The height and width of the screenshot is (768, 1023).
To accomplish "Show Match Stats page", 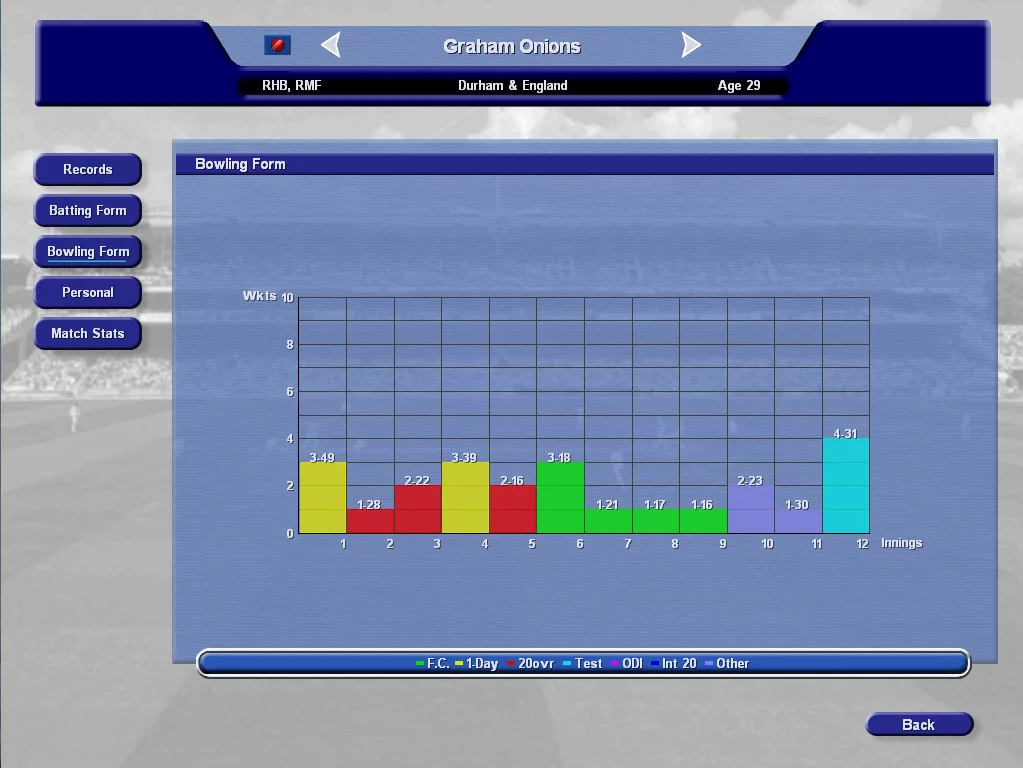I will click(x=87, y=333).
